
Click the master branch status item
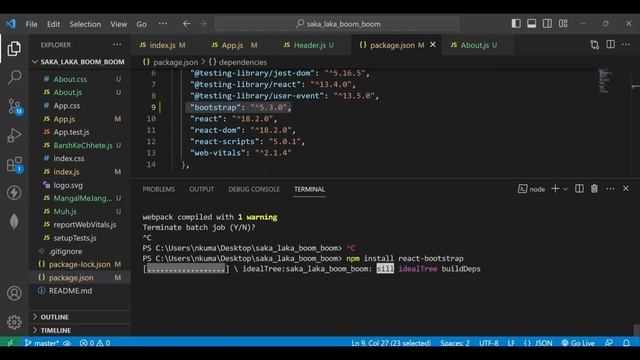(x=42, y=343)
